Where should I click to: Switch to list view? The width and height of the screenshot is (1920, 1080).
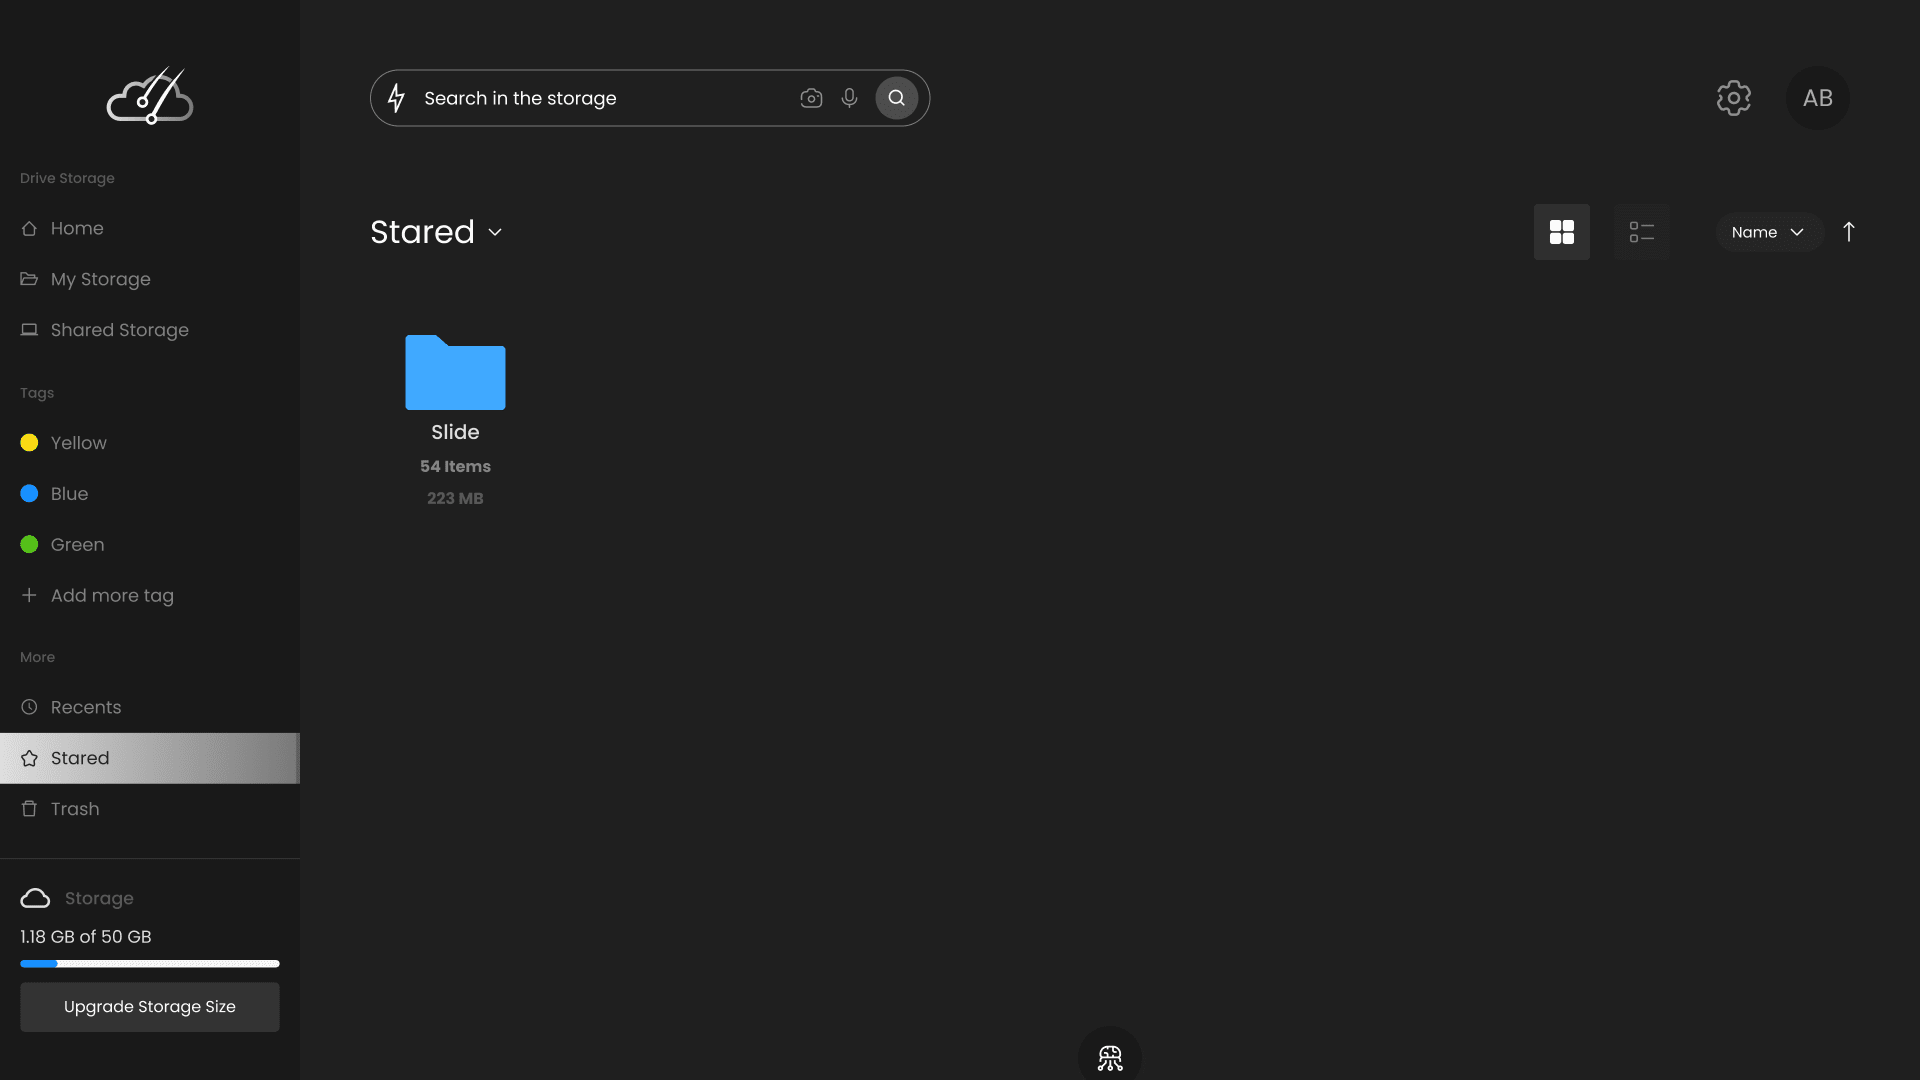[x=1642, y=232]
